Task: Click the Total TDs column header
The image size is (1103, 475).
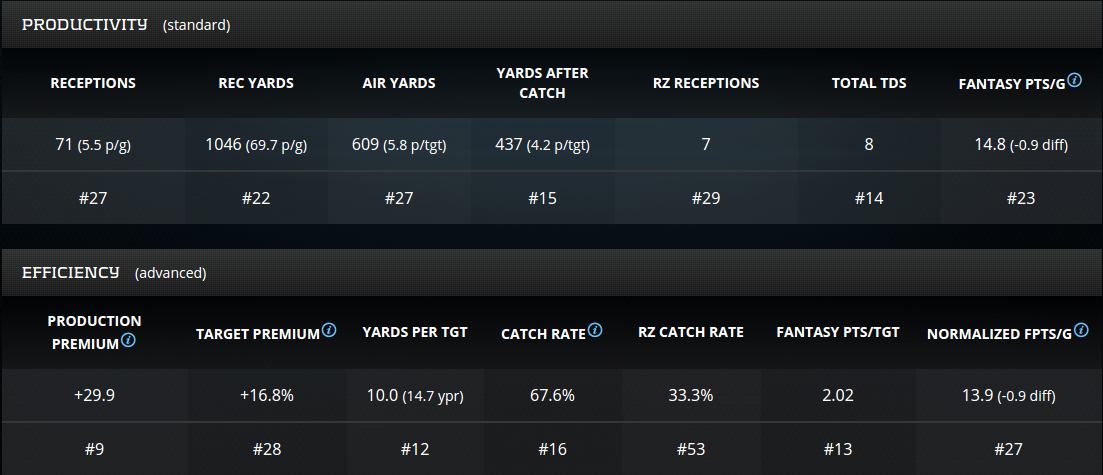Action: click(x=869, y=83)
